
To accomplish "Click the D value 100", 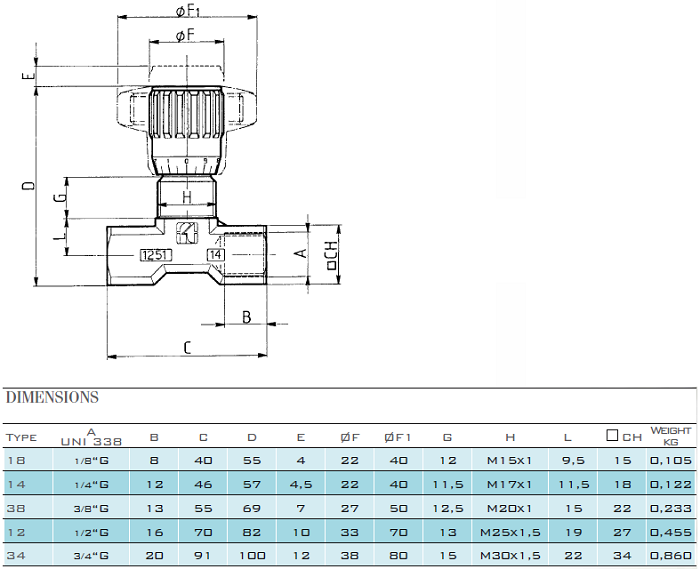I will pyautogui.click(x=252, y=556).
